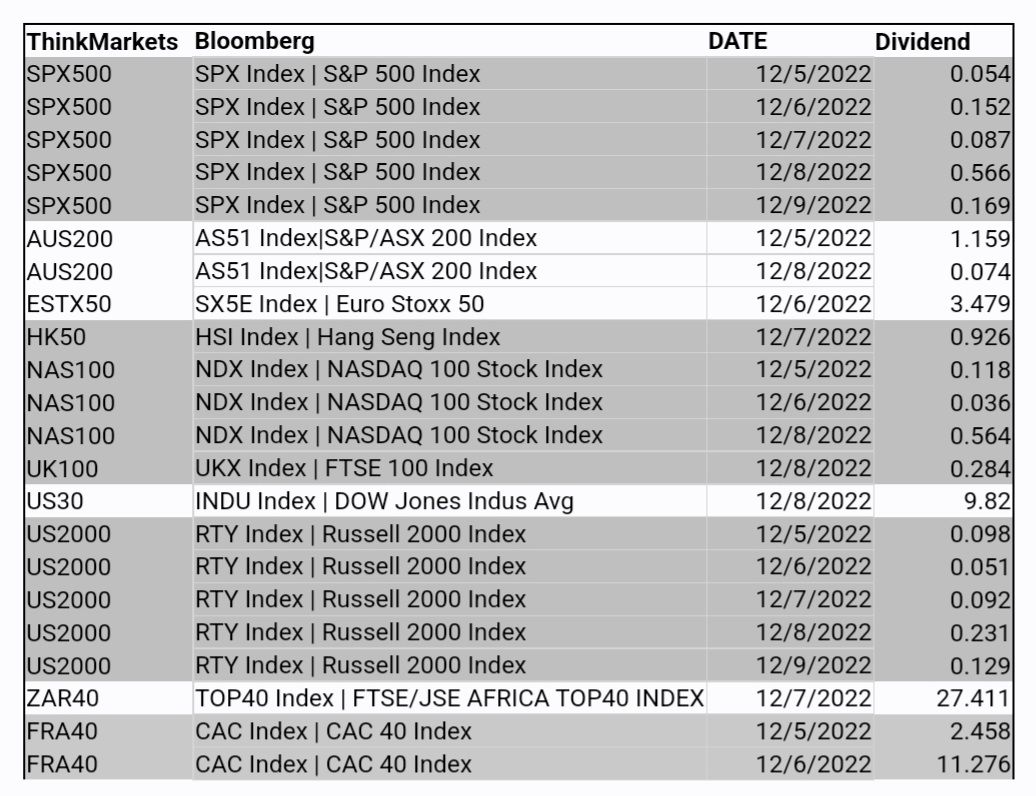Select the TOP40 Index FTSE/JSE Africa cell

point(450,699)
